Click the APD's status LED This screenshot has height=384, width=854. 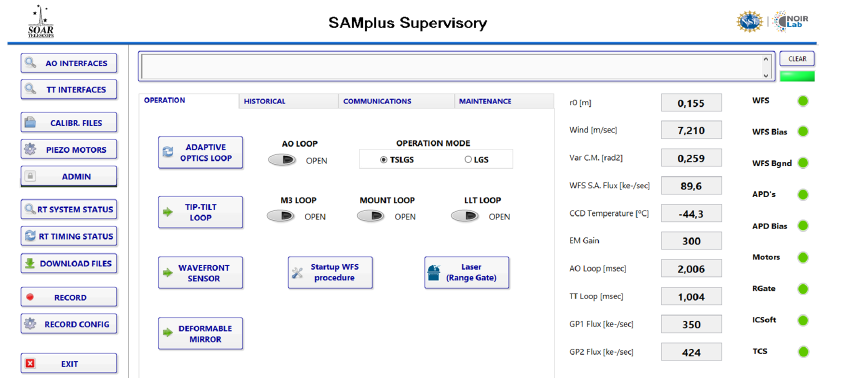(803, 194)
